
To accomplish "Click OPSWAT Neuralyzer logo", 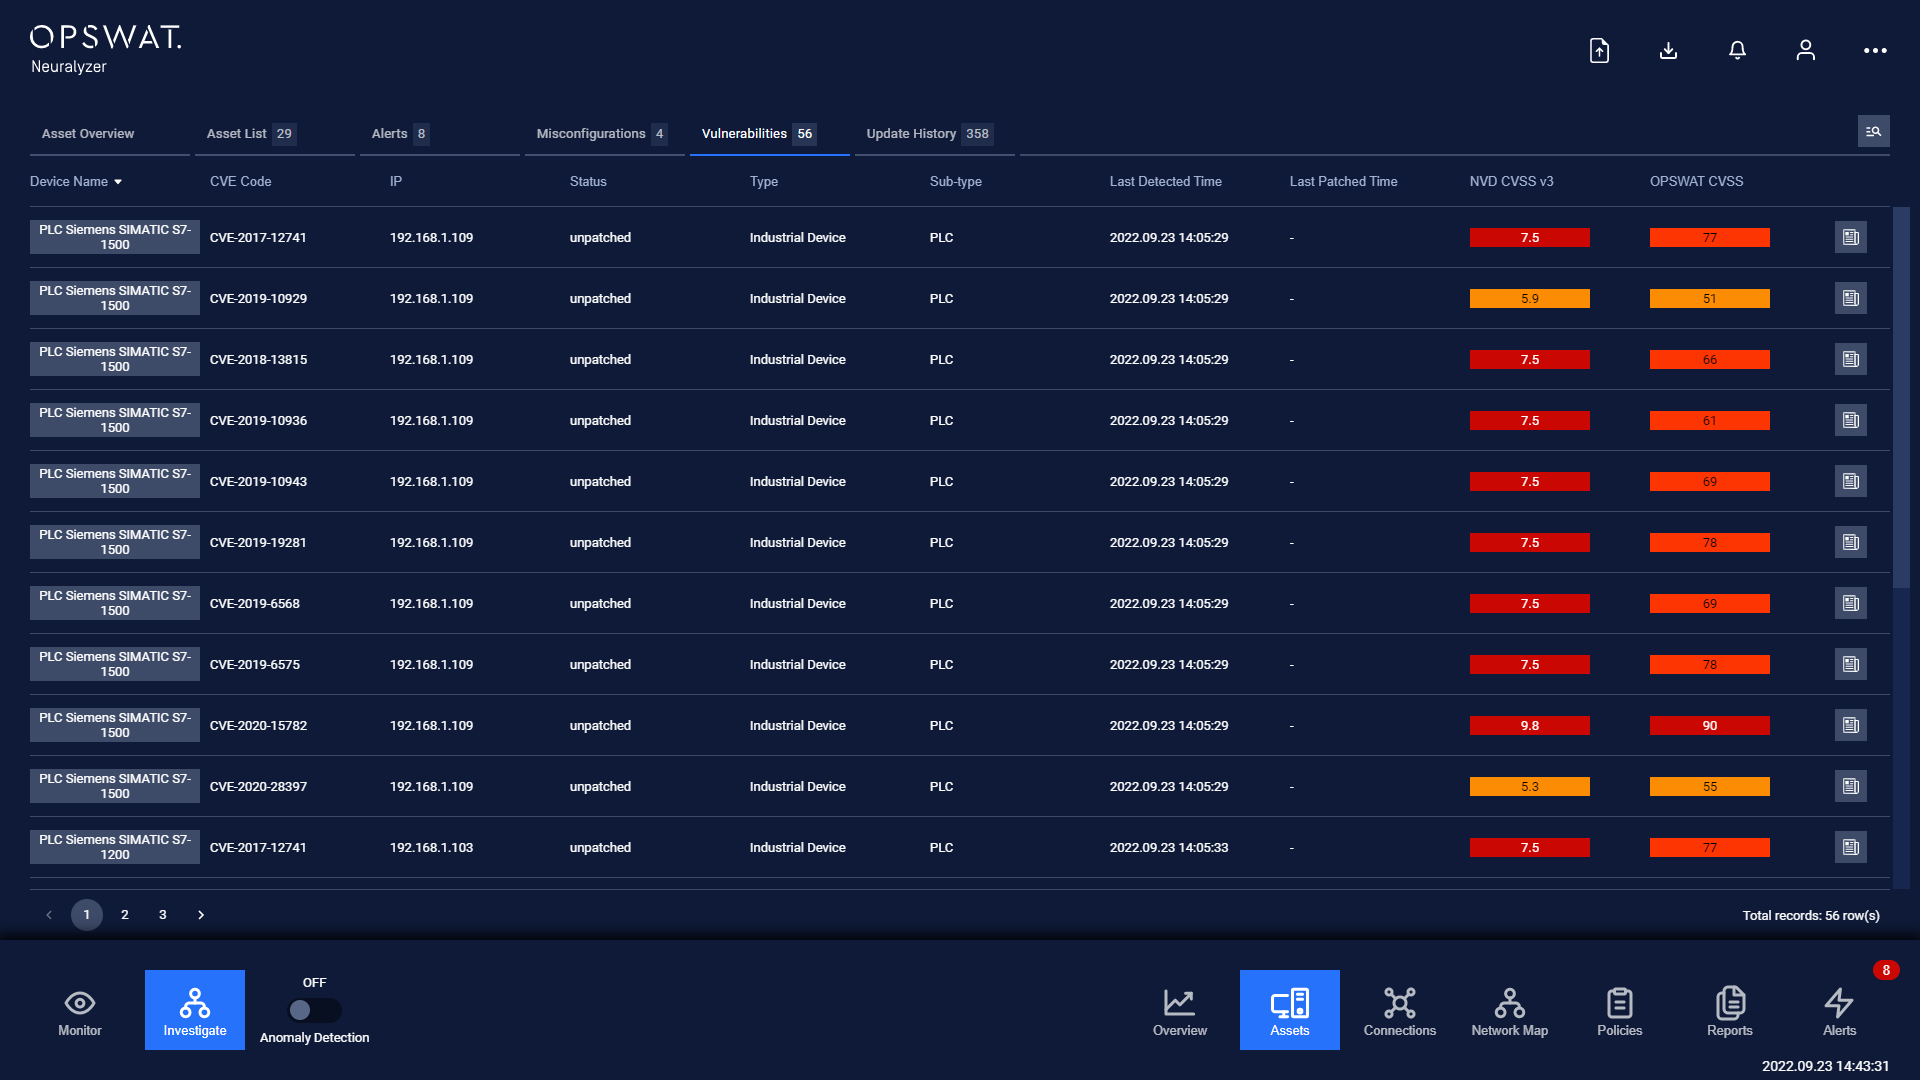I will (x=105, y=50).
